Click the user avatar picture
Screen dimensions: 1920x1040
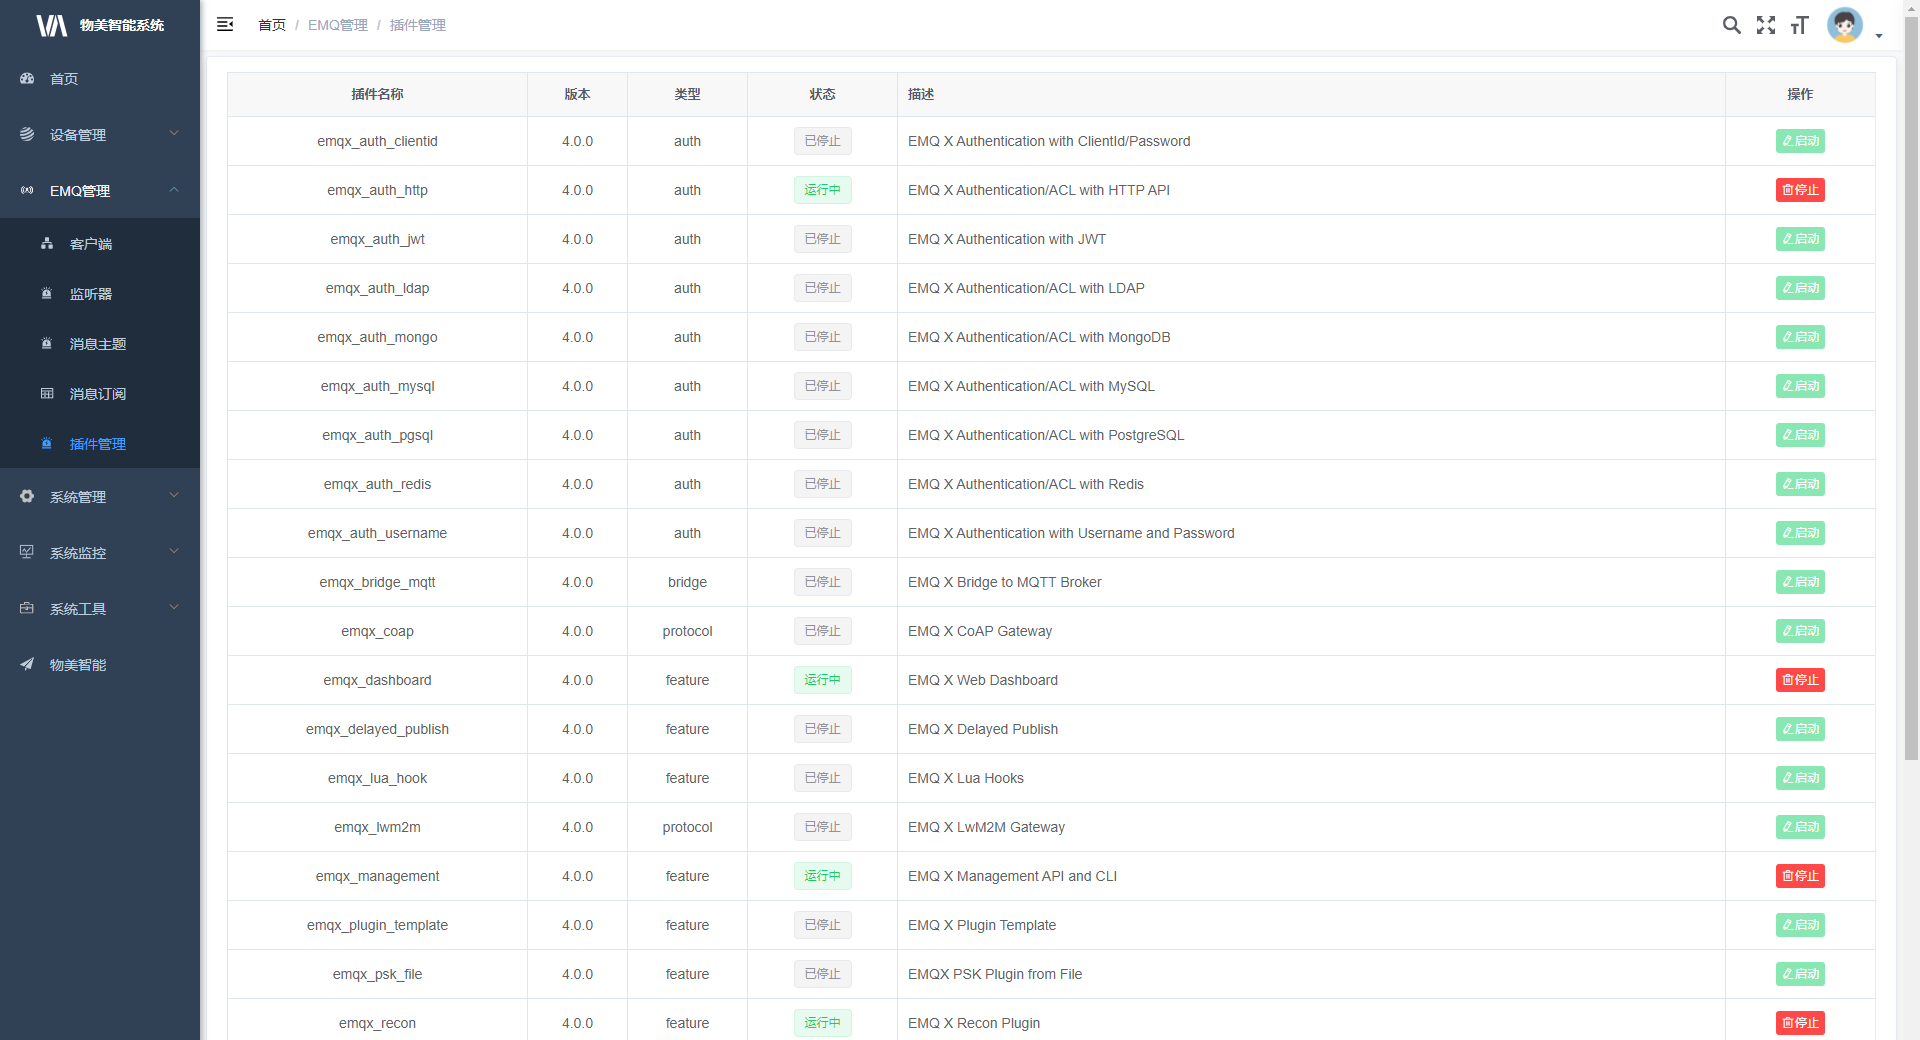[1844, 25]
